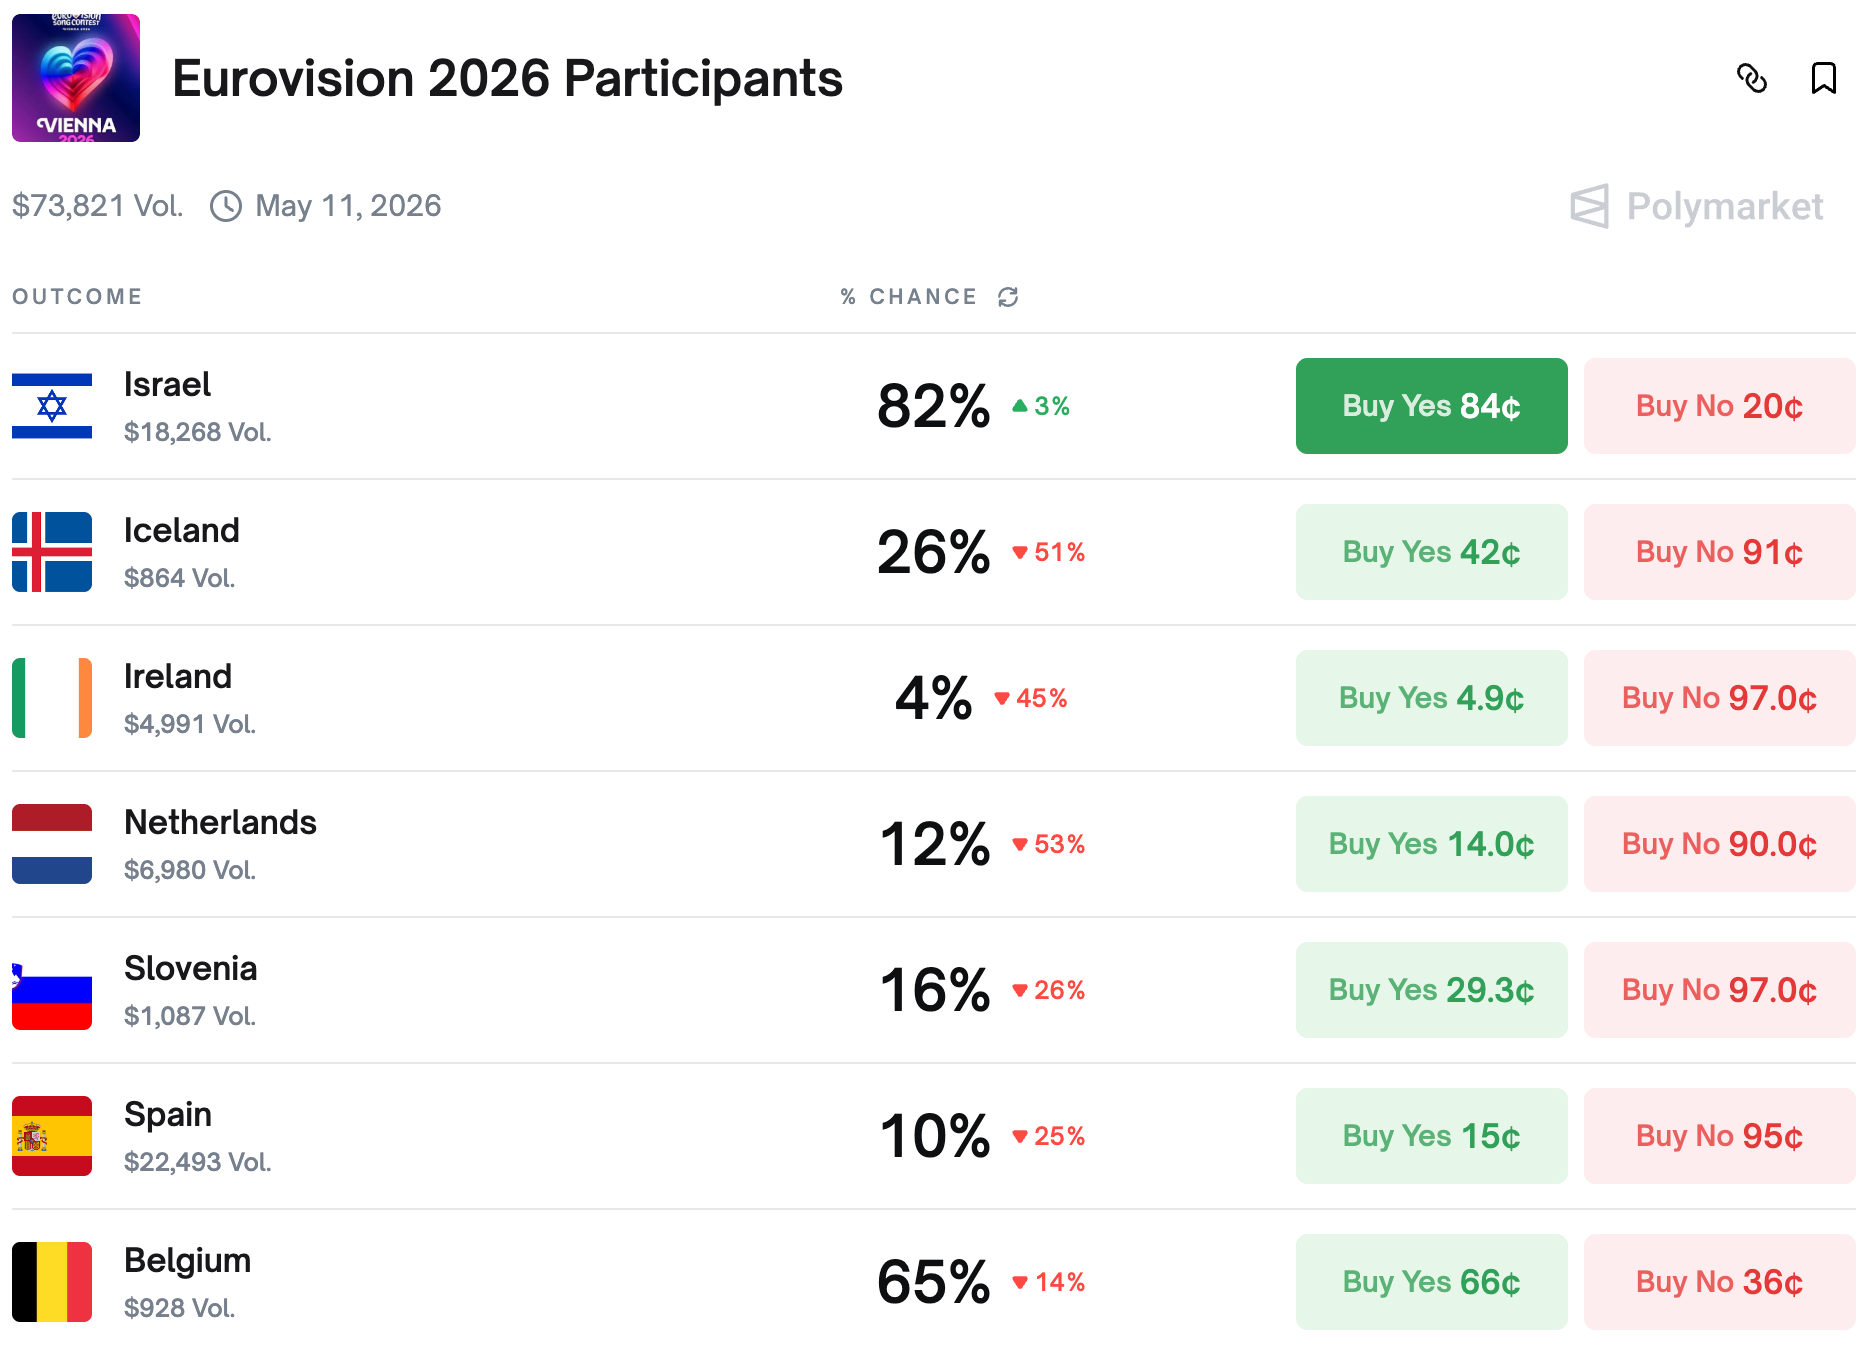Click the refresh icon beside % Chance
This screenshot has width=1868, height=1352.
pyautogui.click(x=1008, y=297)
